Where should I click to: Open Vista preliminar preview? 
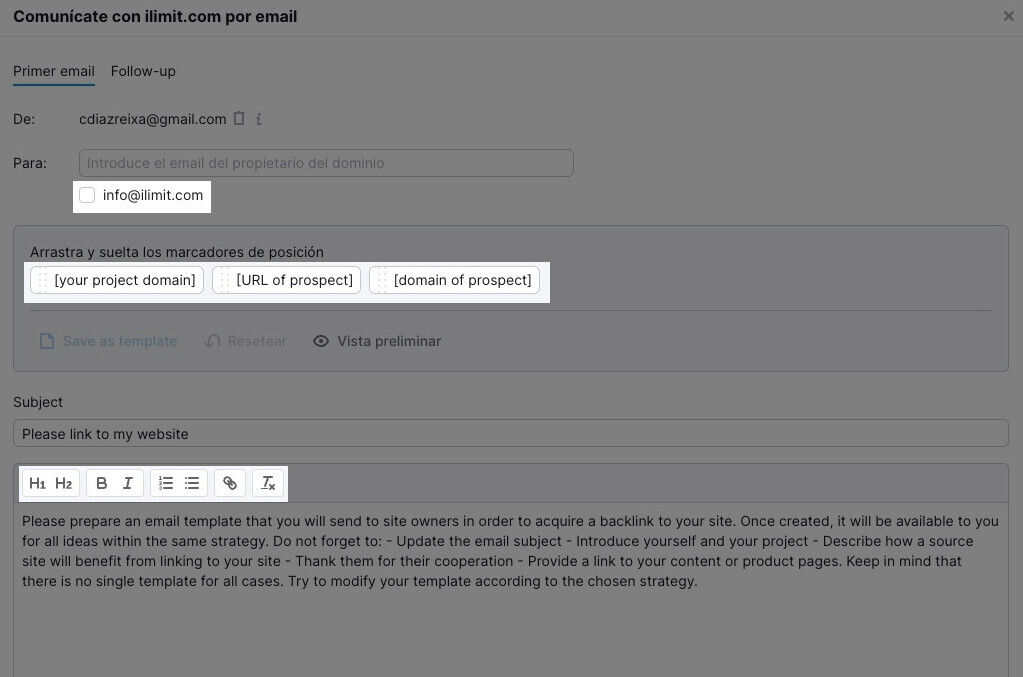pos(377,341)
